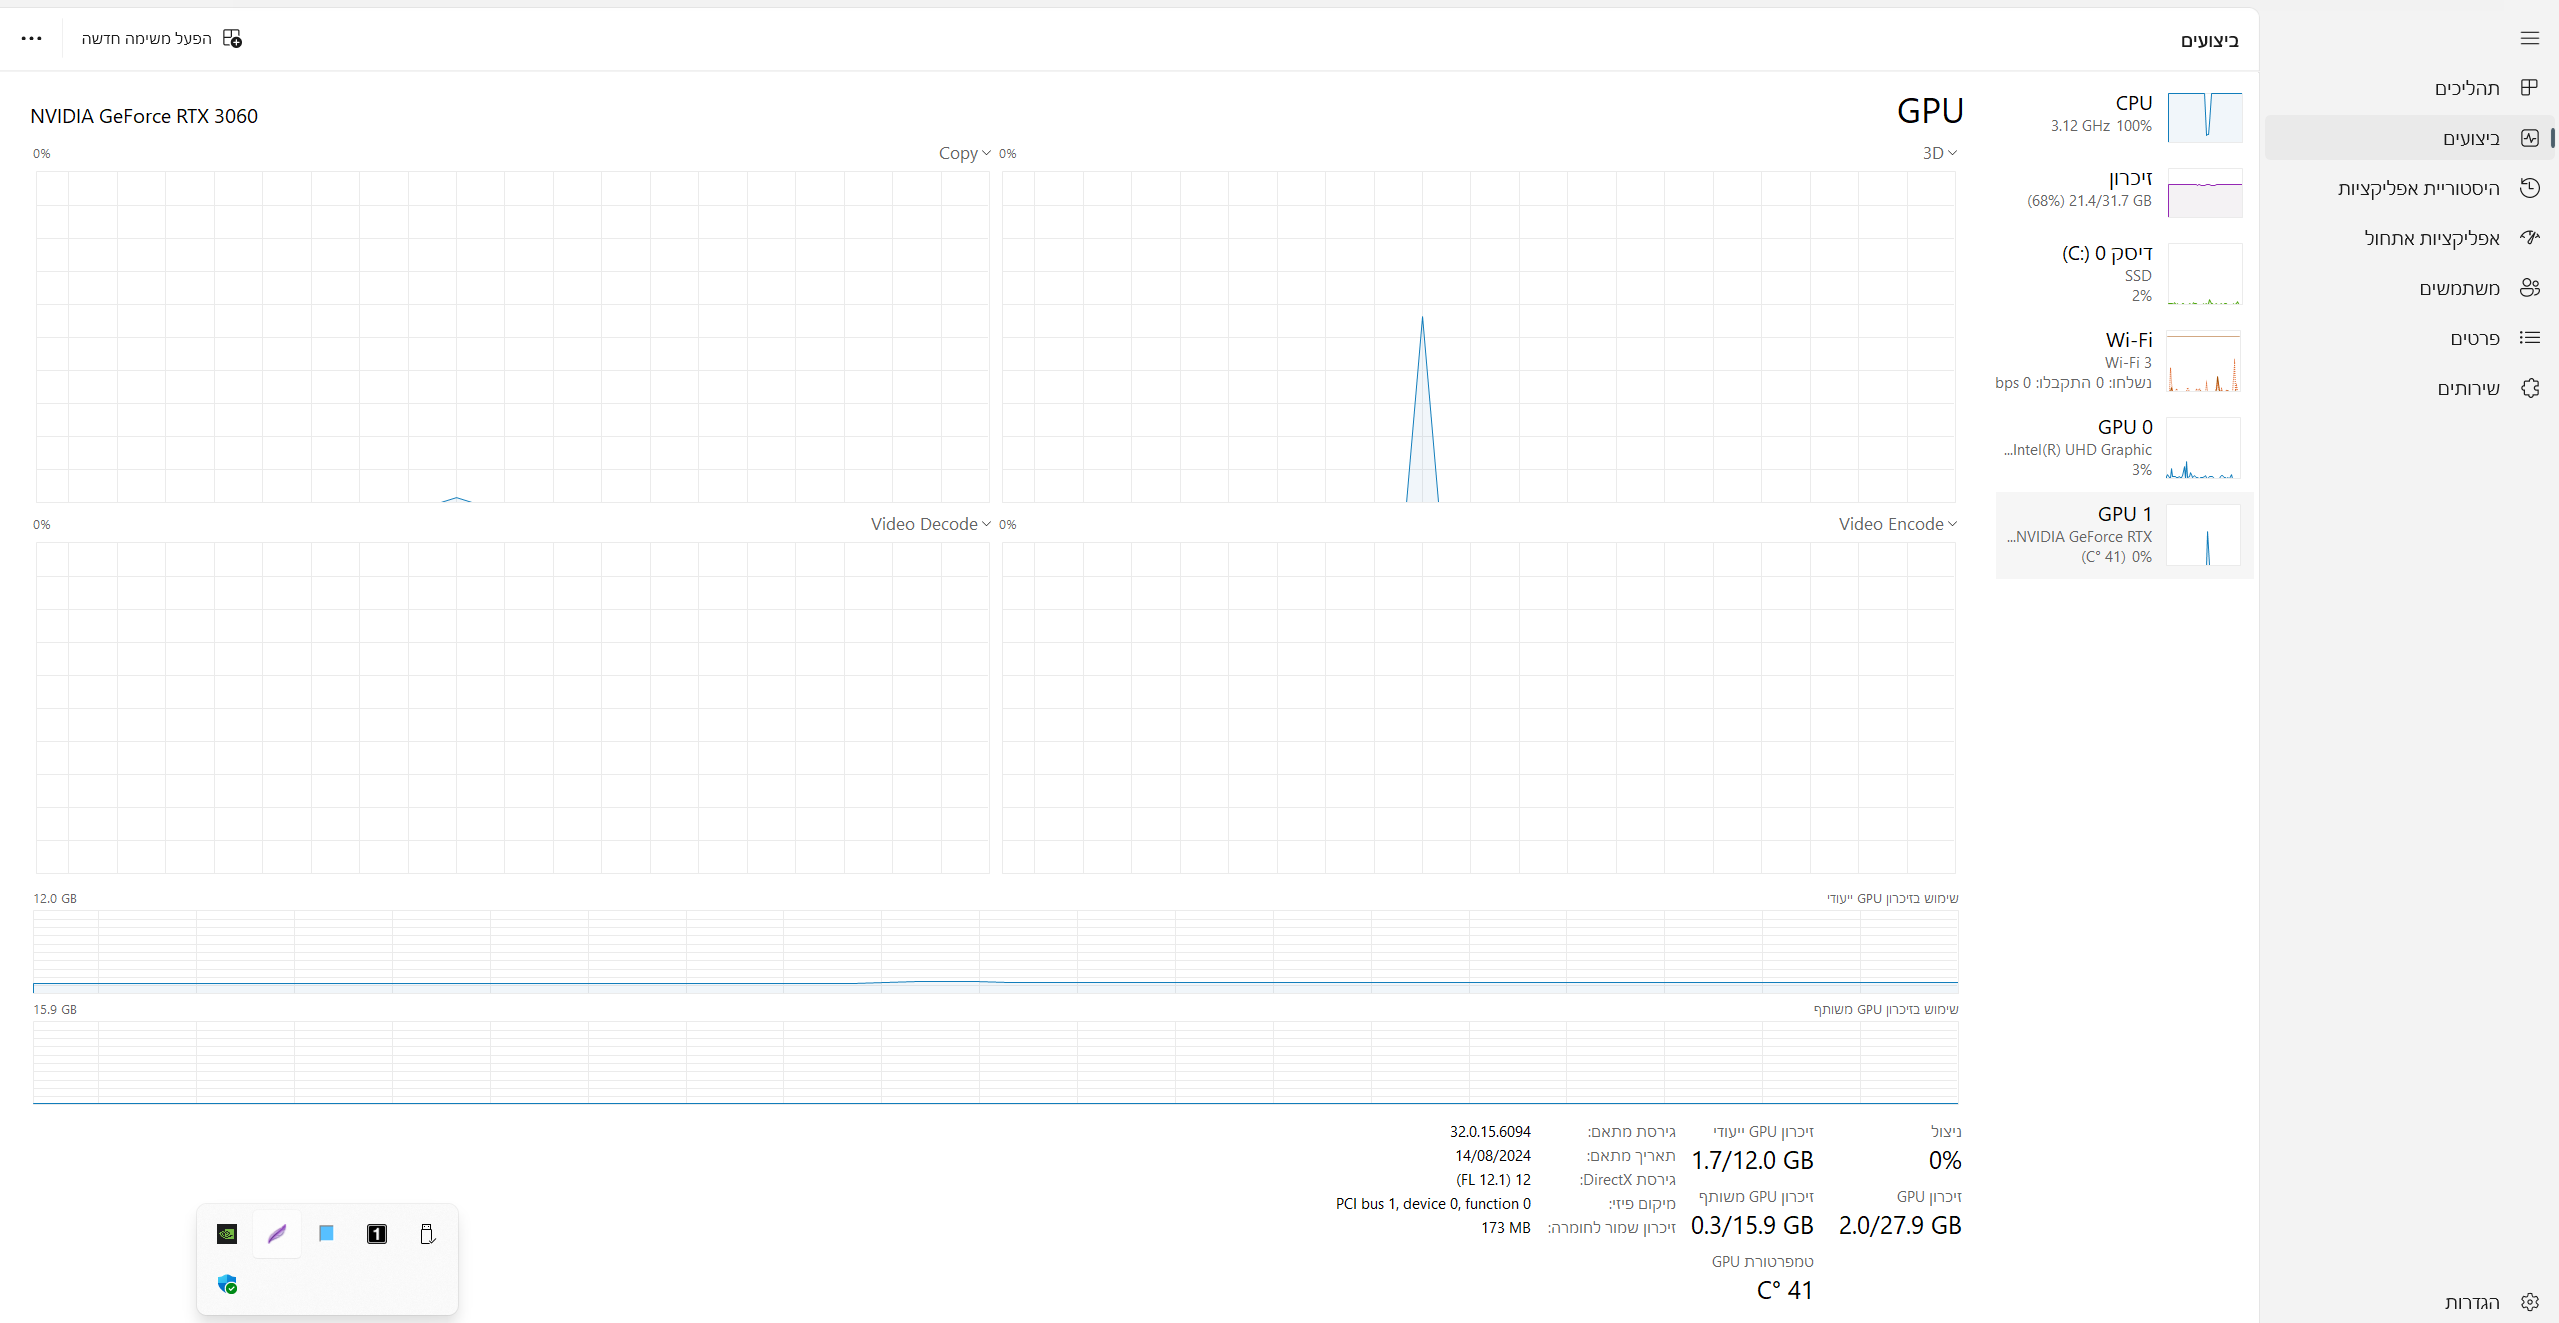Click the memory mini graph thumbnail
The height and width of the screenshot is (1323, 2559).
tap(2205, 193)
